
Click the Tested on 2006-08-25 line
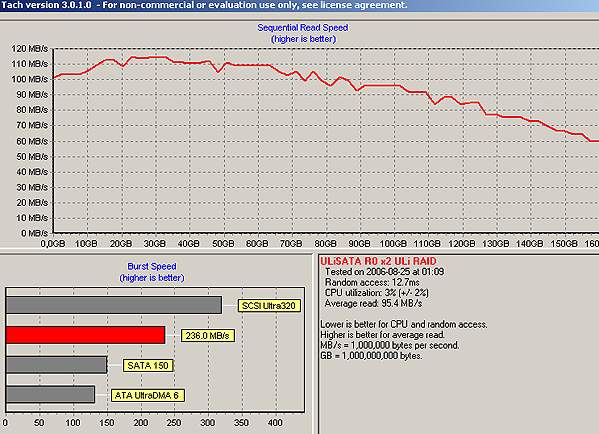click(384, 272)
